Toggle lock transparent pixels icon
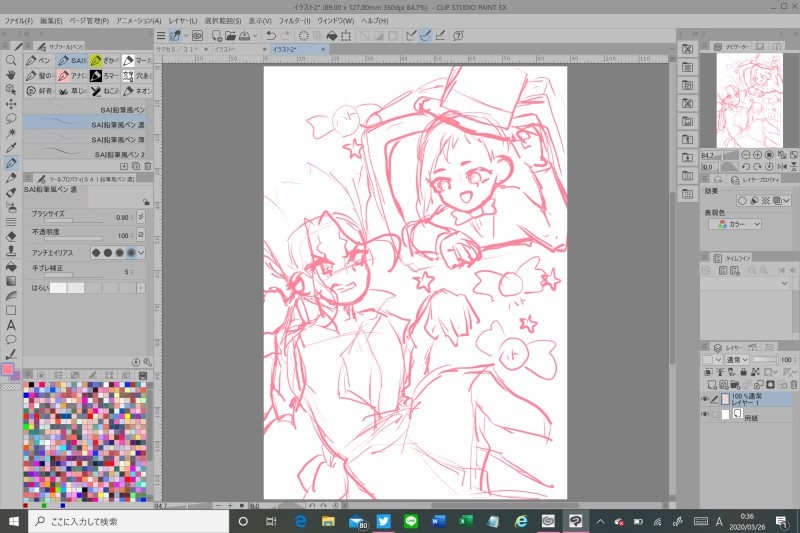 755,372
